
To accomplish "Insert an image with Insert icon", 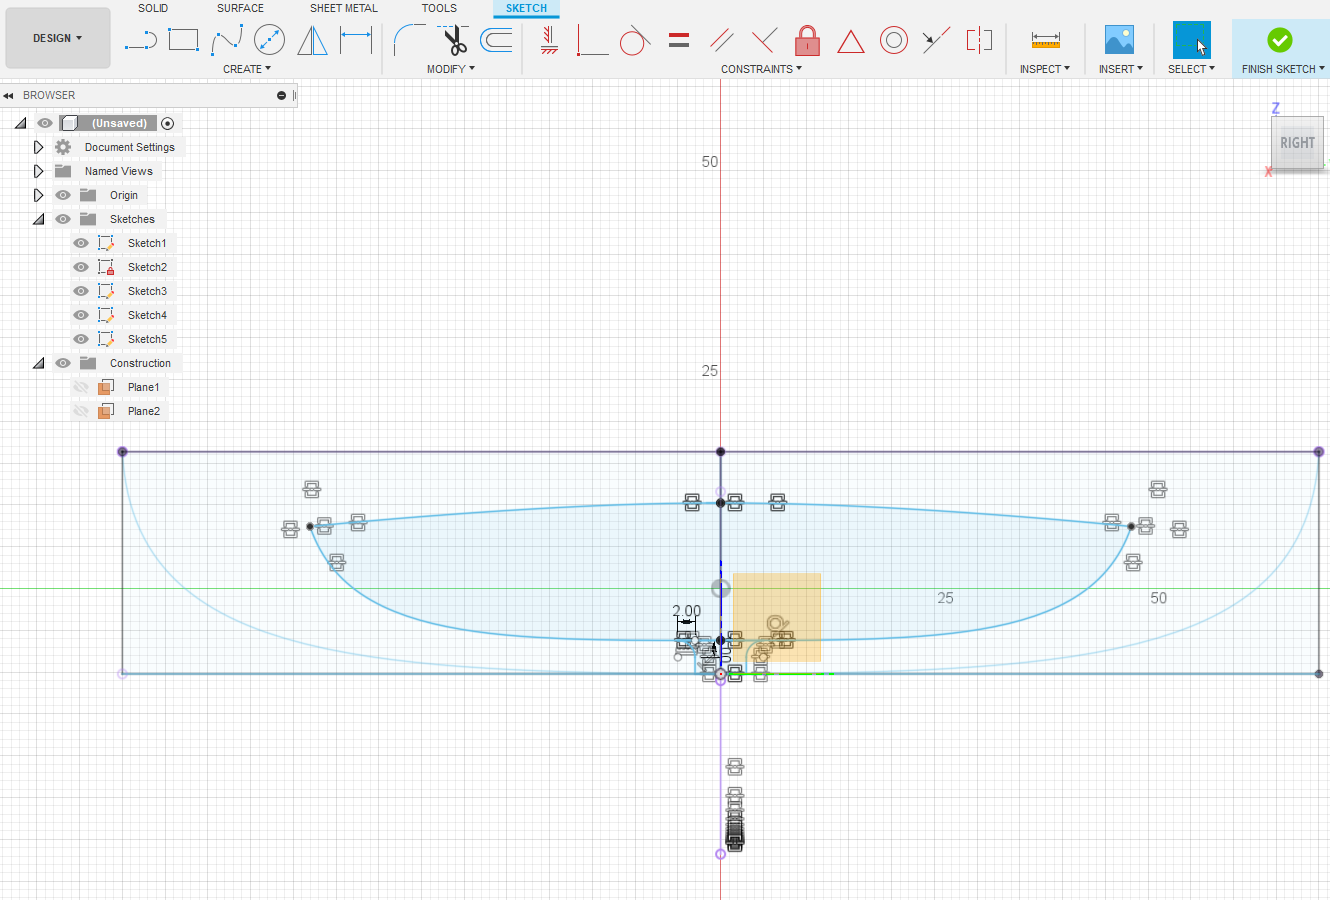I will pyautogui.click(x=1119, y=40).
